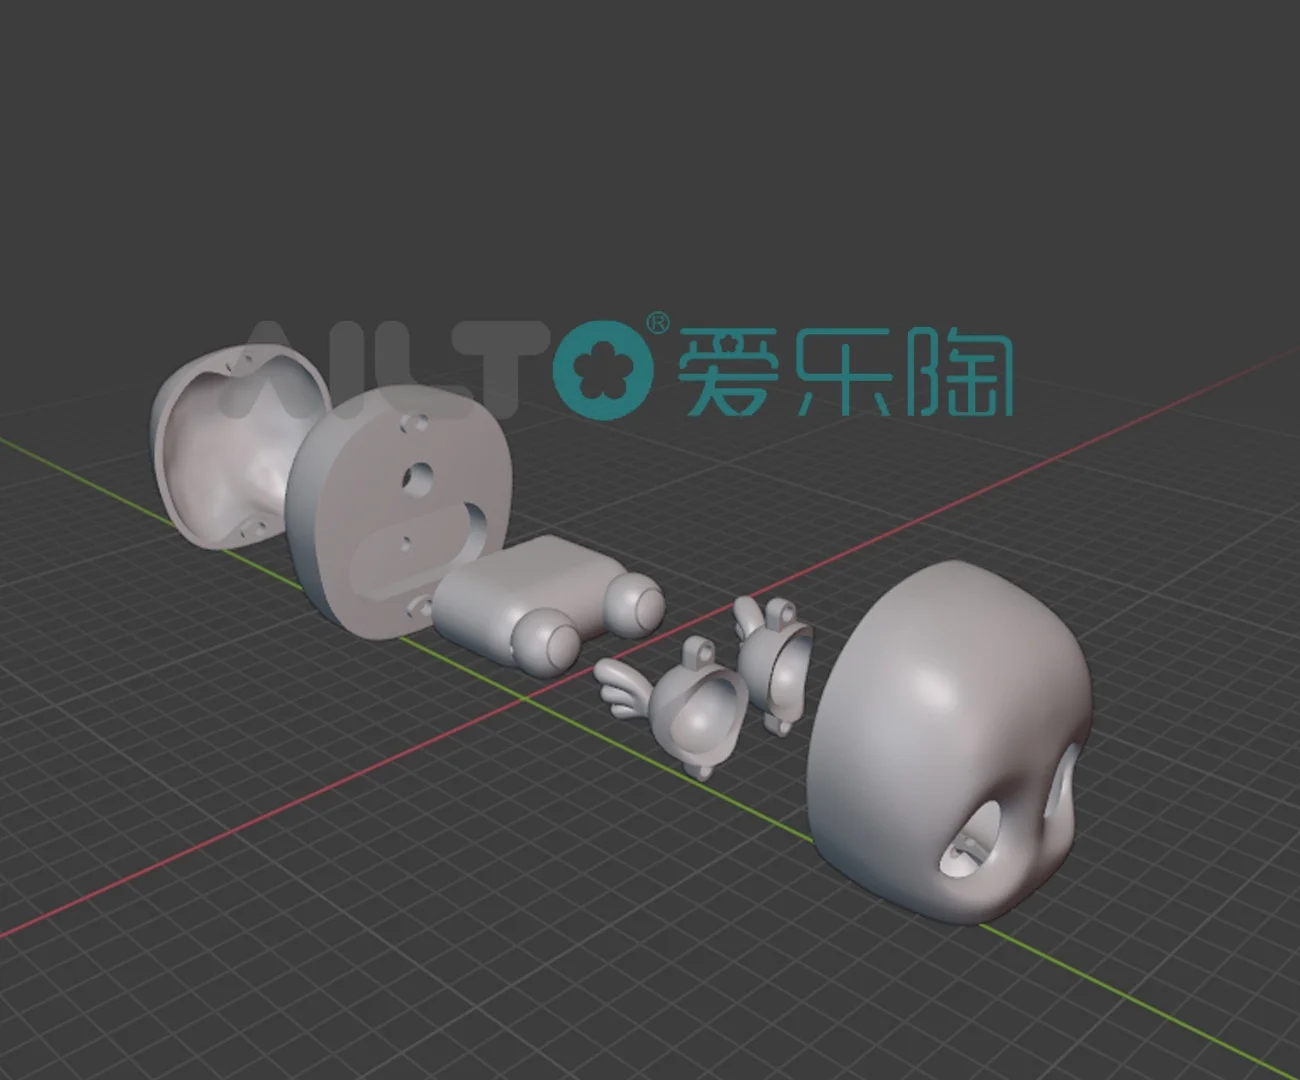
Task: Click the teal flower logo in watermark
Action: (603, 369)
